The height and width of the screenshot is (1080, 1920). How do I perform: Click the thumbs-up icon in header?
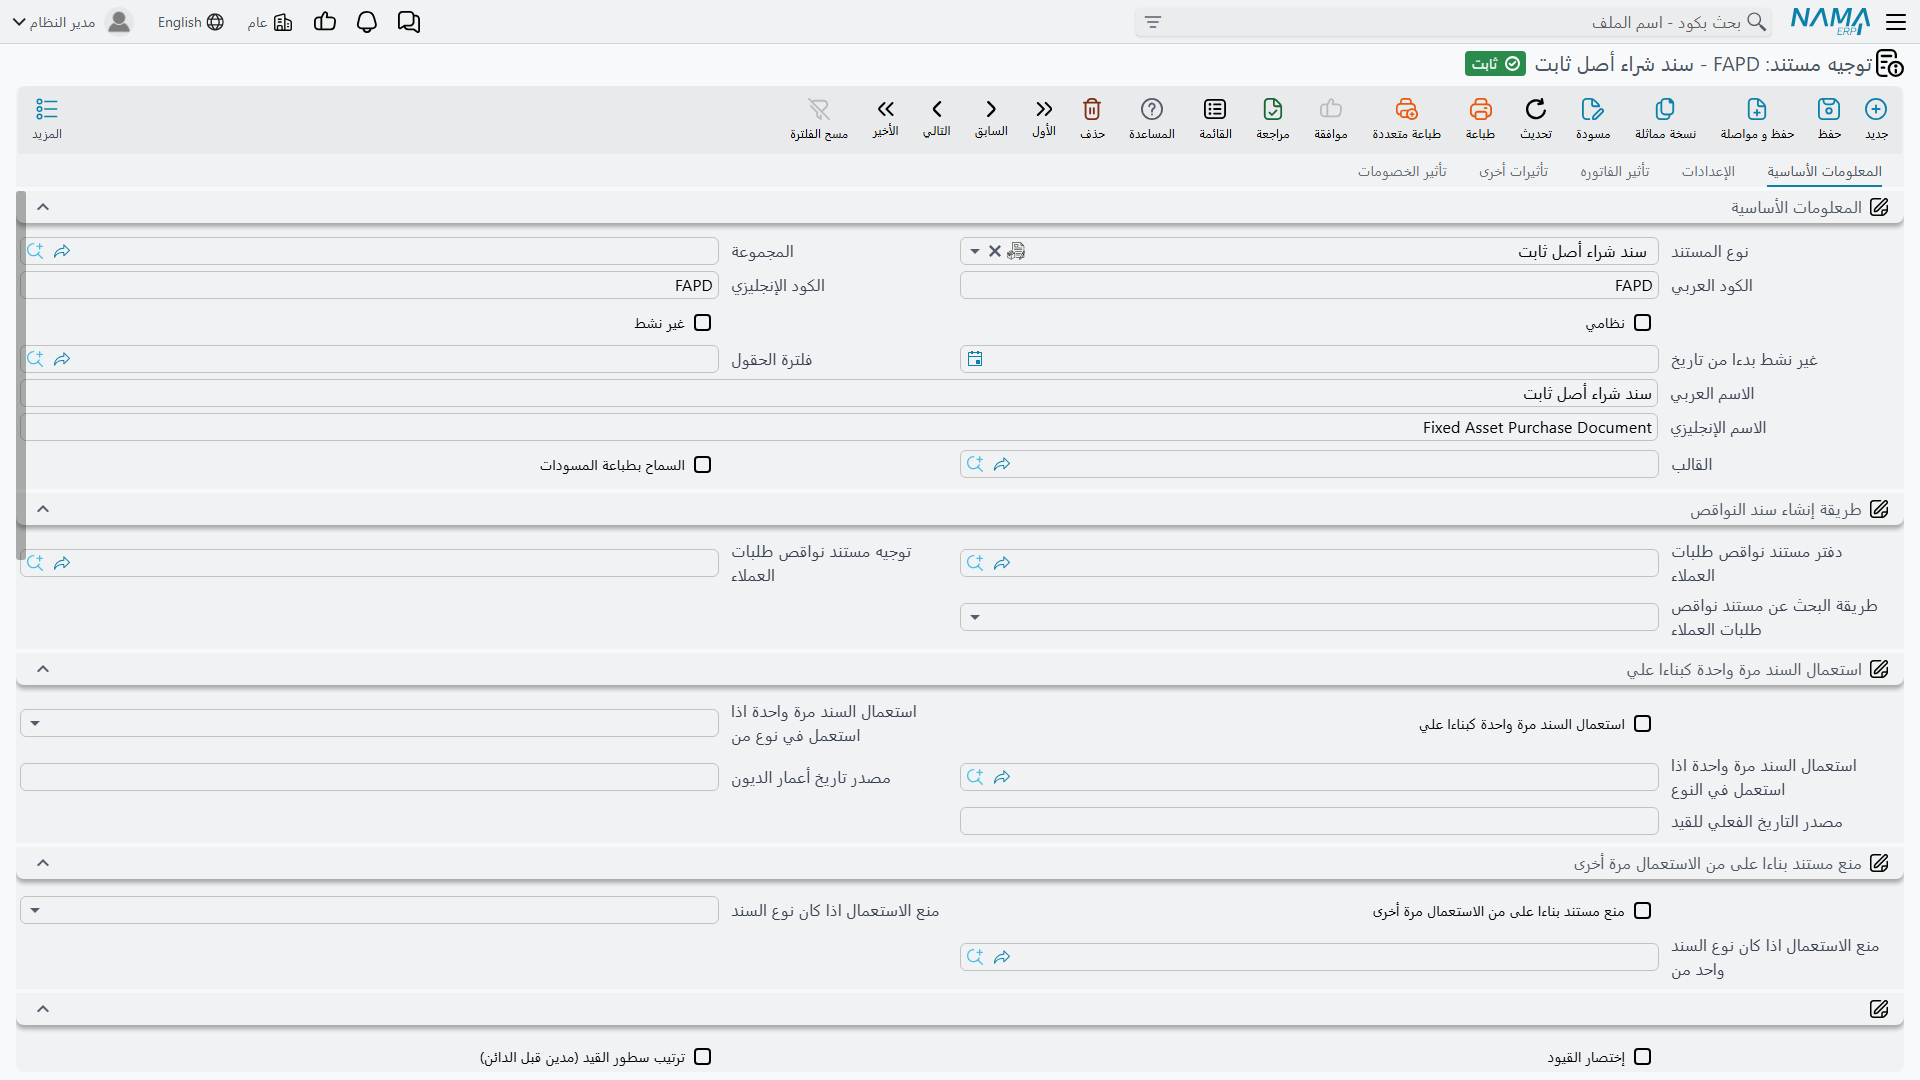(x=325, y=22)
